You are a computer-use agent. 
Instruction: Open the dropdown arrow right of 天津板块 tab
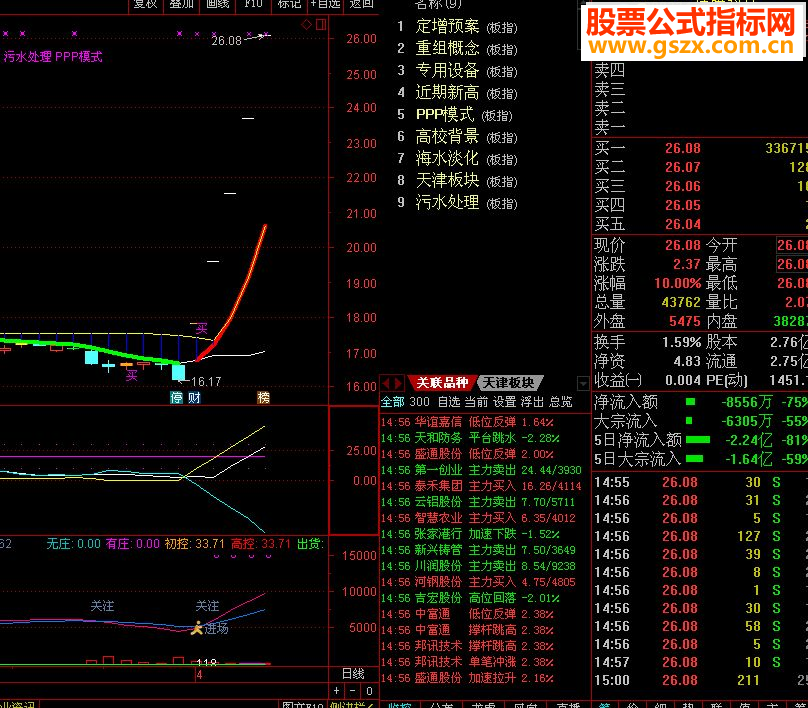click(x=583, y=383)
